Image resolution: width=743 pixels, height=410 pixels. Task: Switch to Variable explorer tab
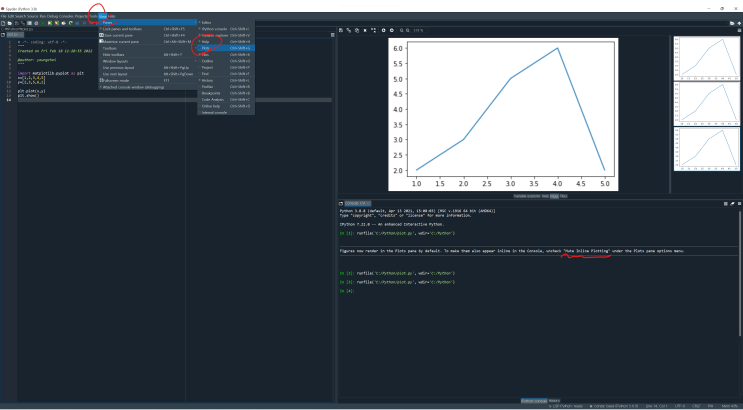pyautogui.click(x=527, y=196)
